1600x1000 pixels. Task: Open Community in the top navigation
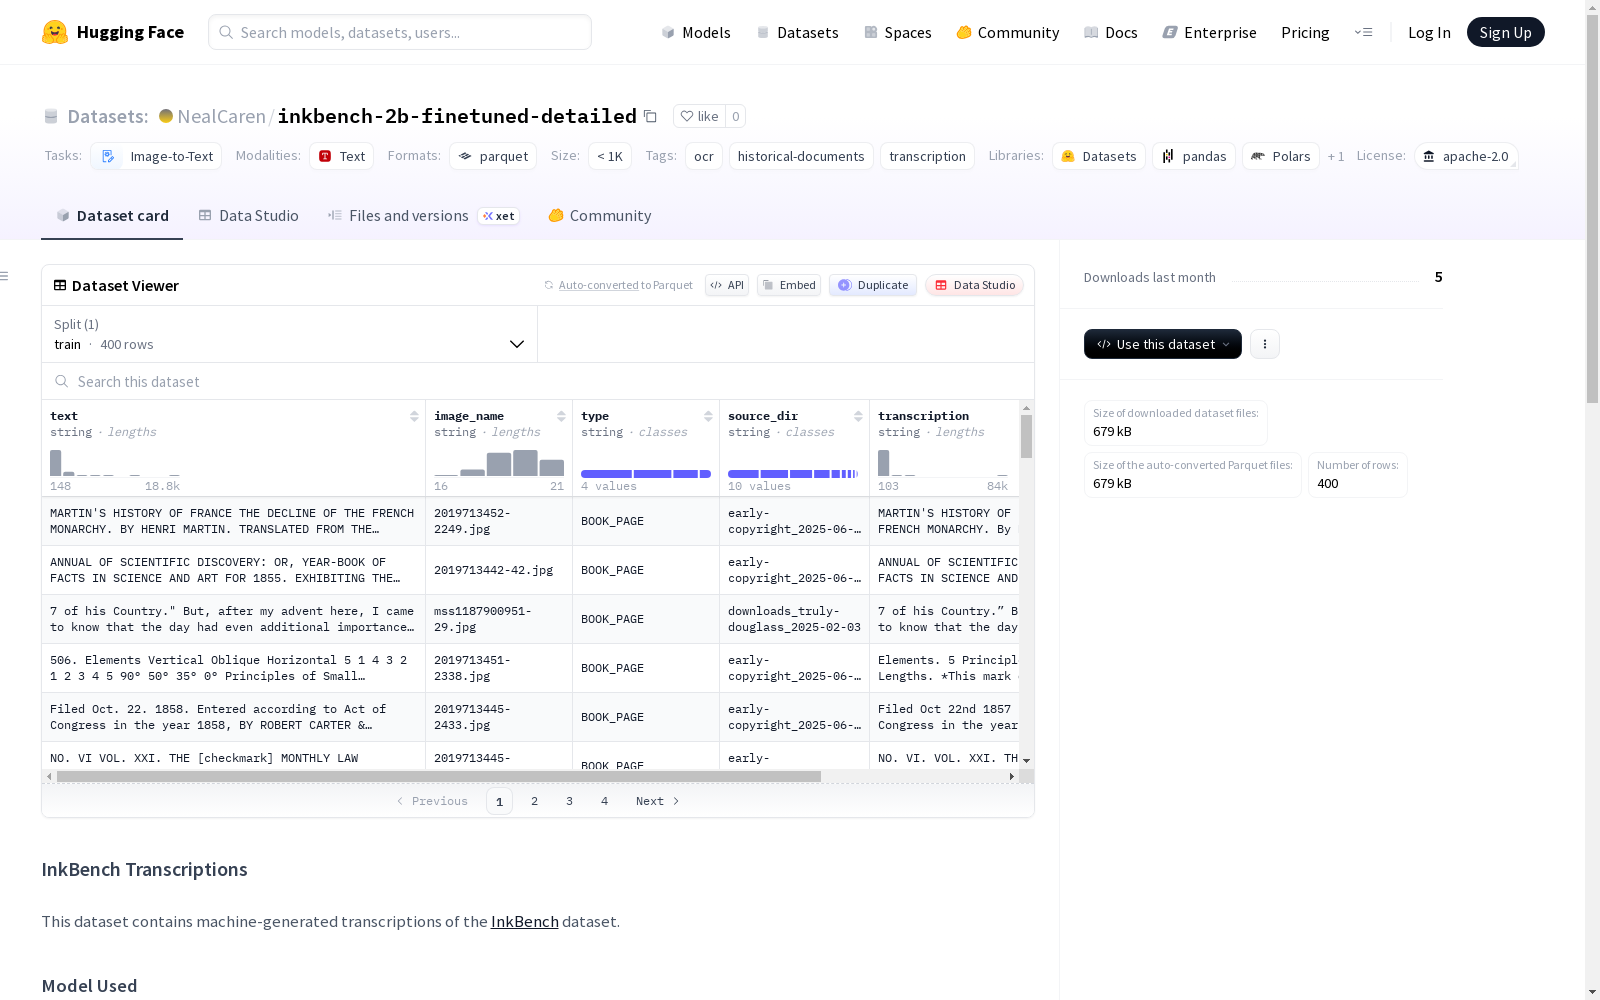coord(1008,32)
